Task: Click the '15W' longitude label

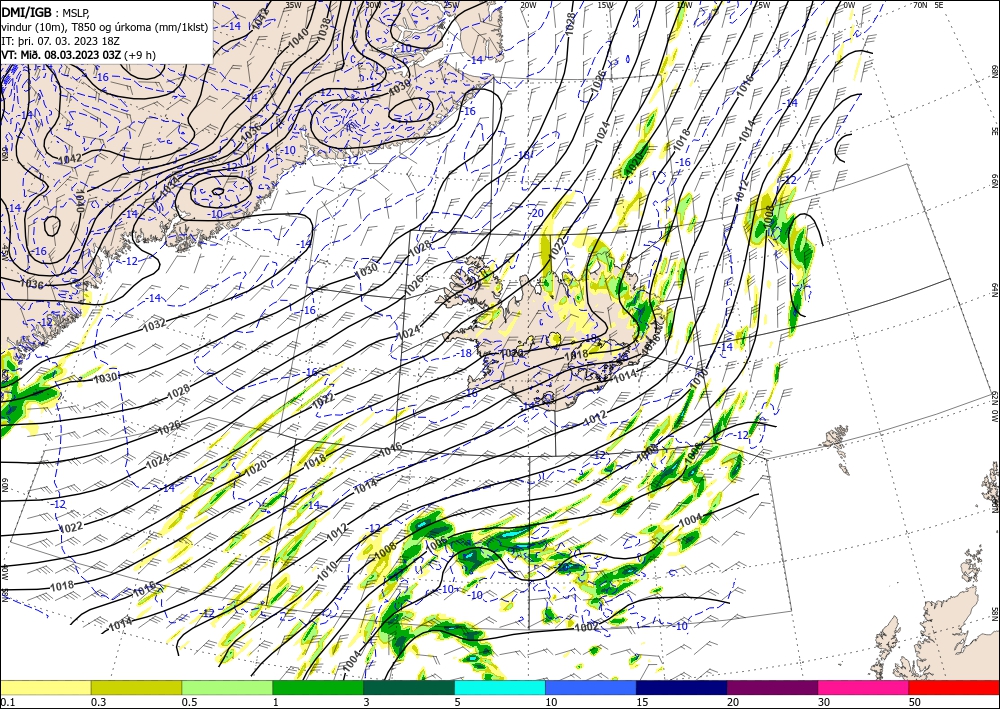Action: pyautogui.click(x=605, y=5)
